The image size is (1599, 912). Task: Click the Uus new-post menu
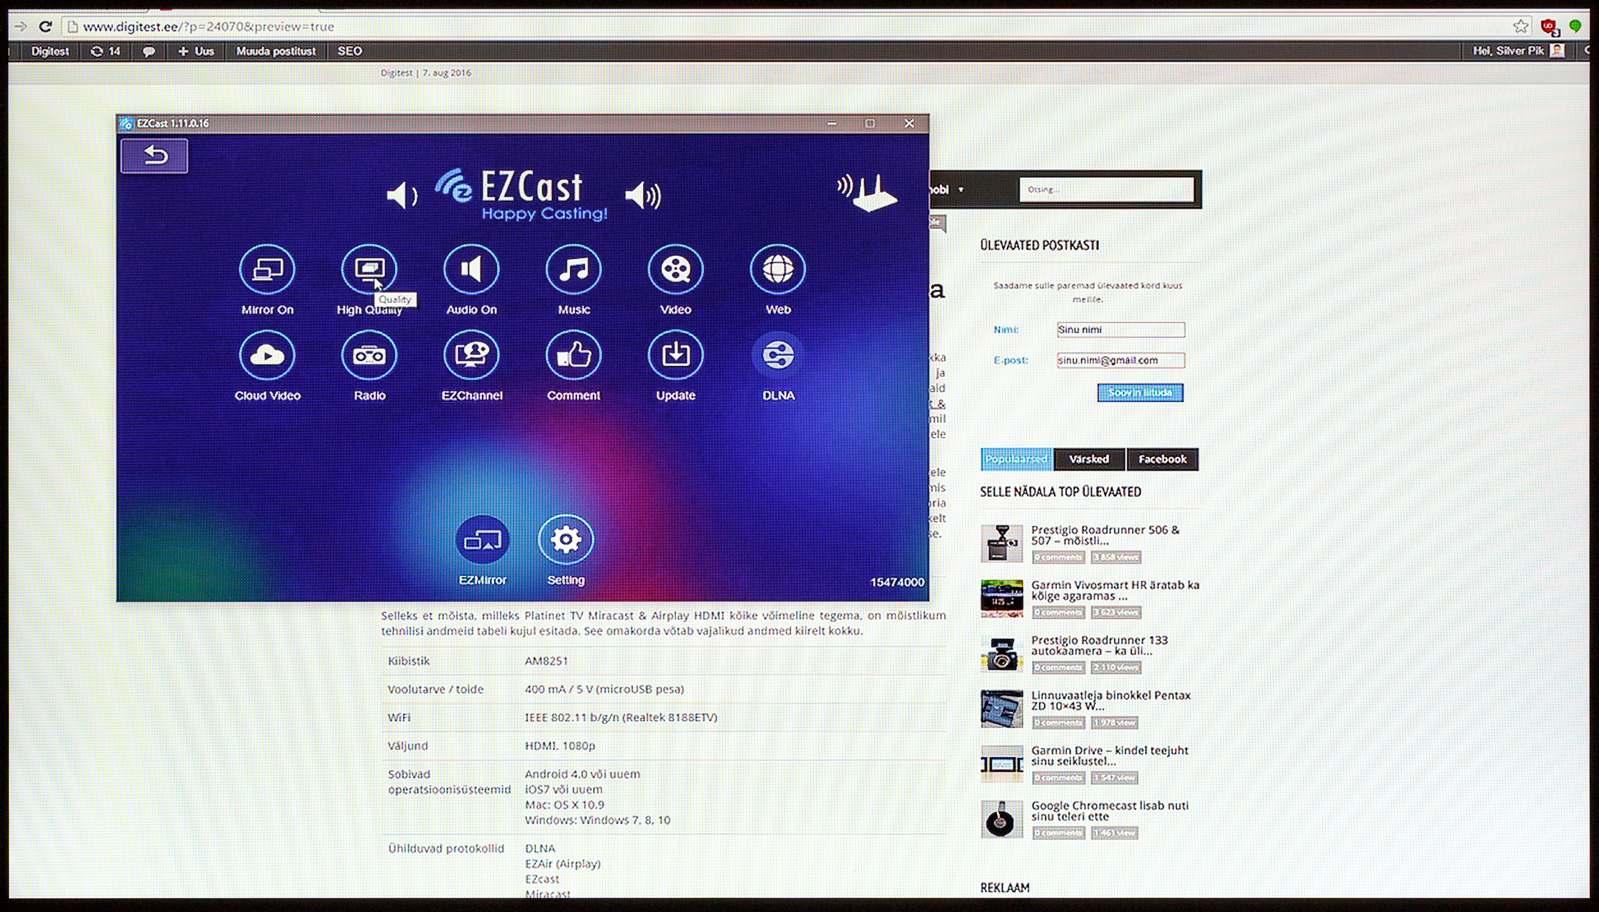pos(196,51)
